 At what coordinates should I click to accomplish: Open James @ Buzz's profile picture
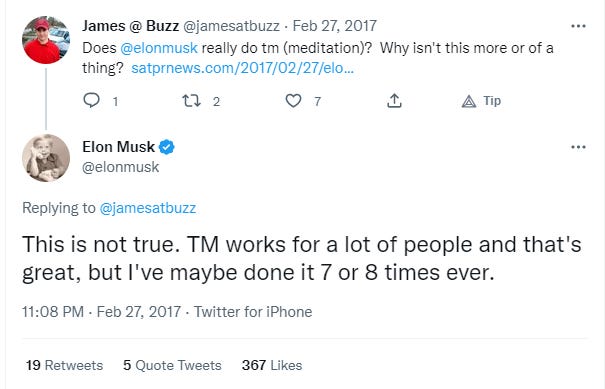[x=46, y=40]
